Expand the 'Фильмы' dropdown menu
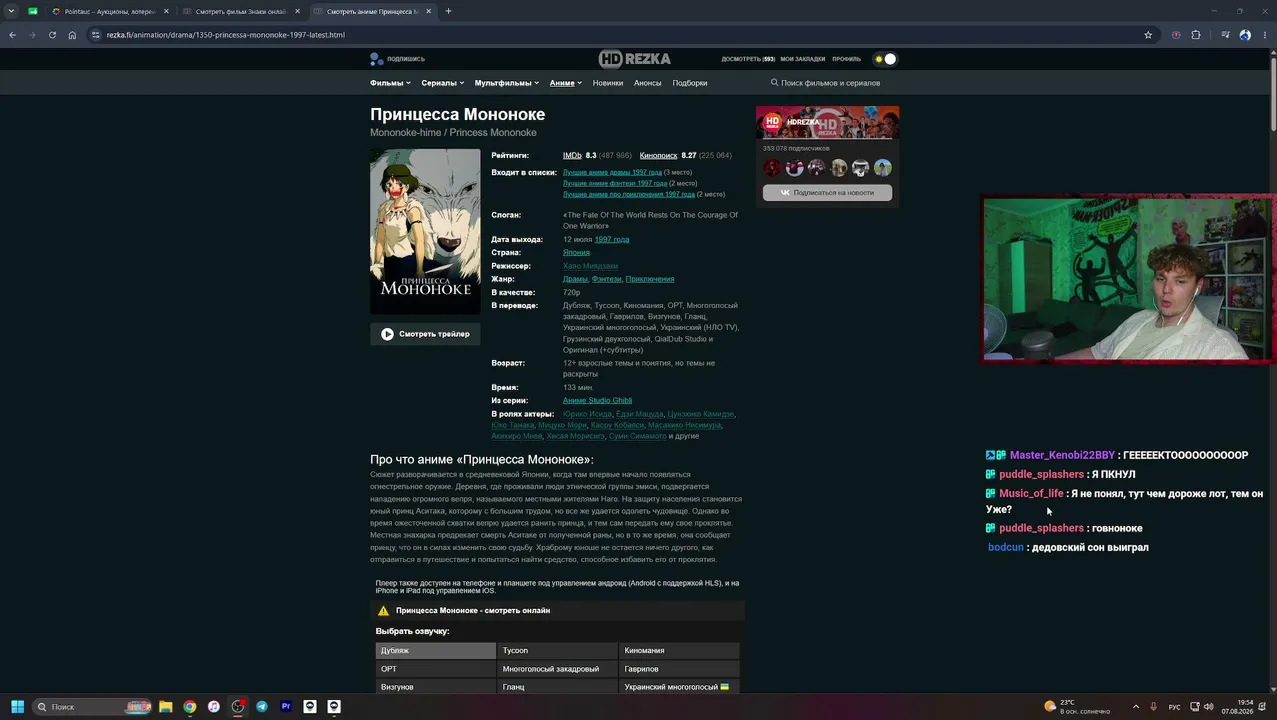 (x=390, y=83)
